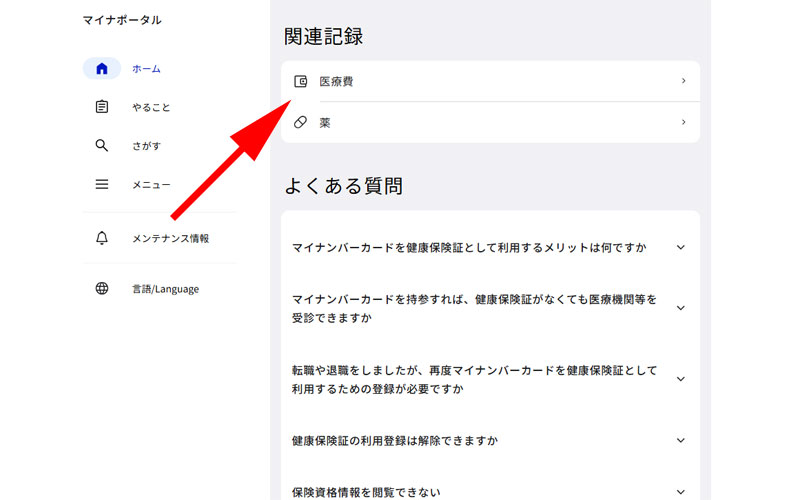Viewport: 800px width, 500px height.
Task: Expand chevron for 保険資格情報を閲覧できない question
Action: click(x=681, y=492)
